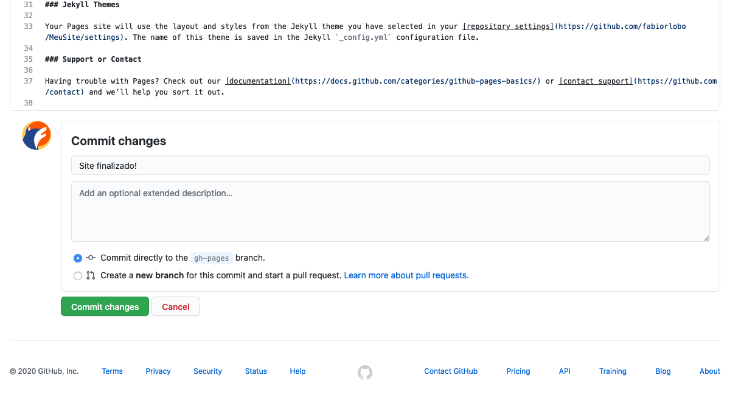Viewport: 730px width, 410px height.
Task: Open the About footer link
Action: (x=710, y=371)
